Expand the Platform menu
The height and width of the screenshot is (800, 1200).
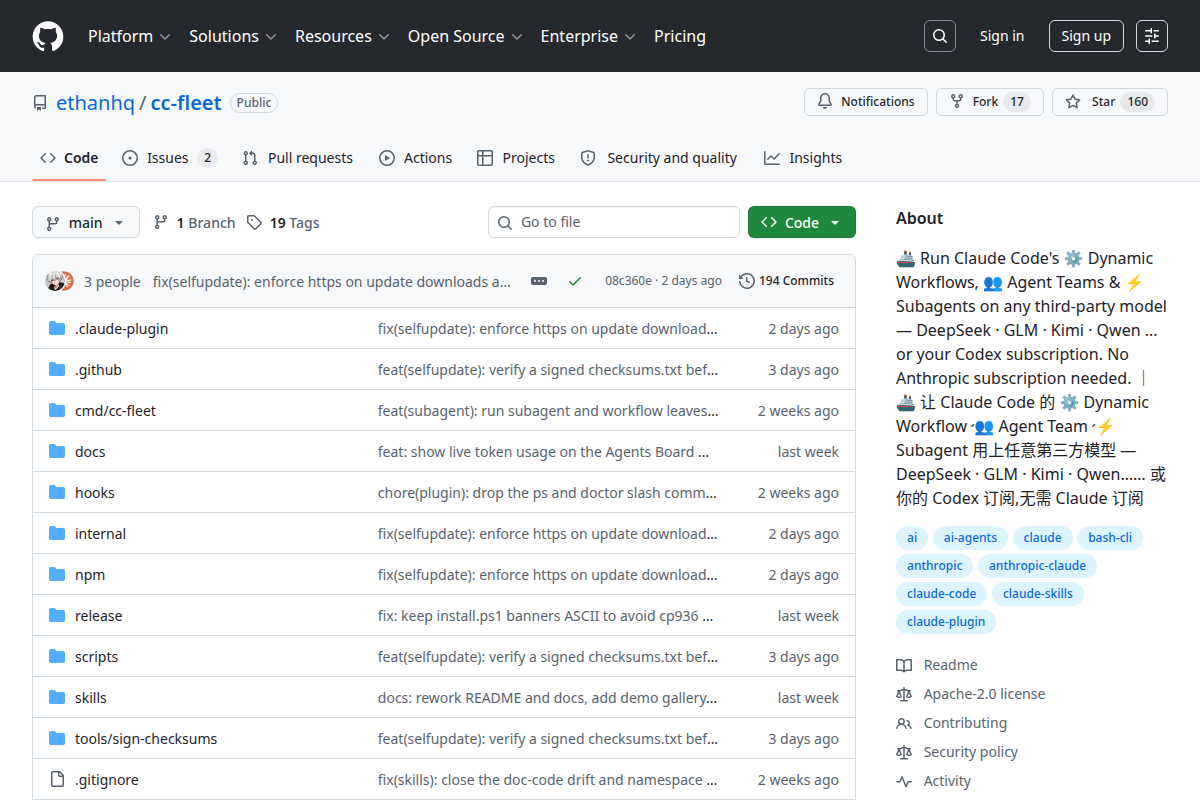pos(129,36)
